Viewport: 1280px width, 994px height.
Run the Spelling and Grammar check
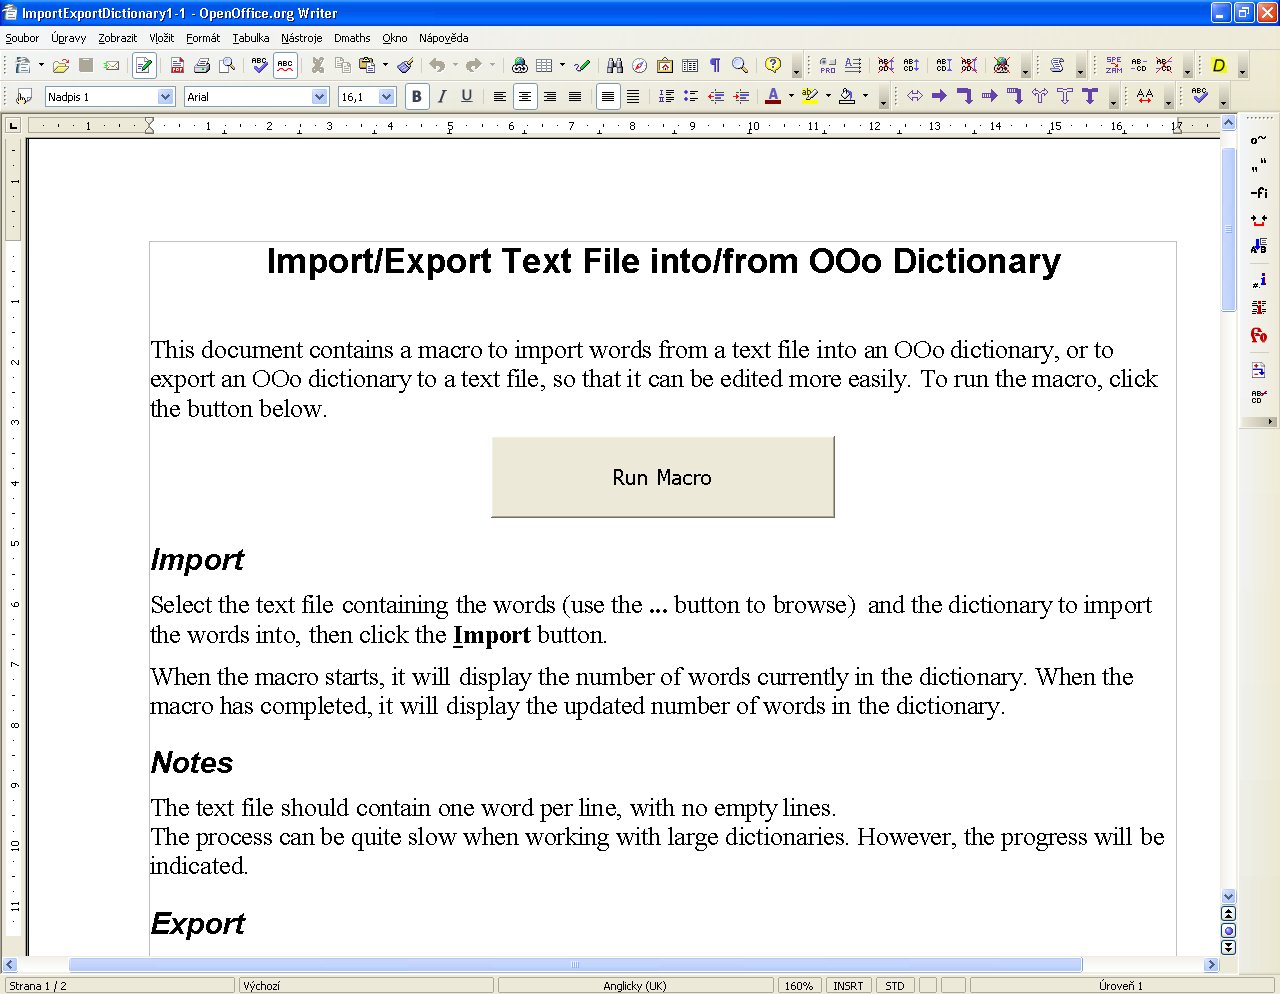pyautogui.click(x=260, y=65)
